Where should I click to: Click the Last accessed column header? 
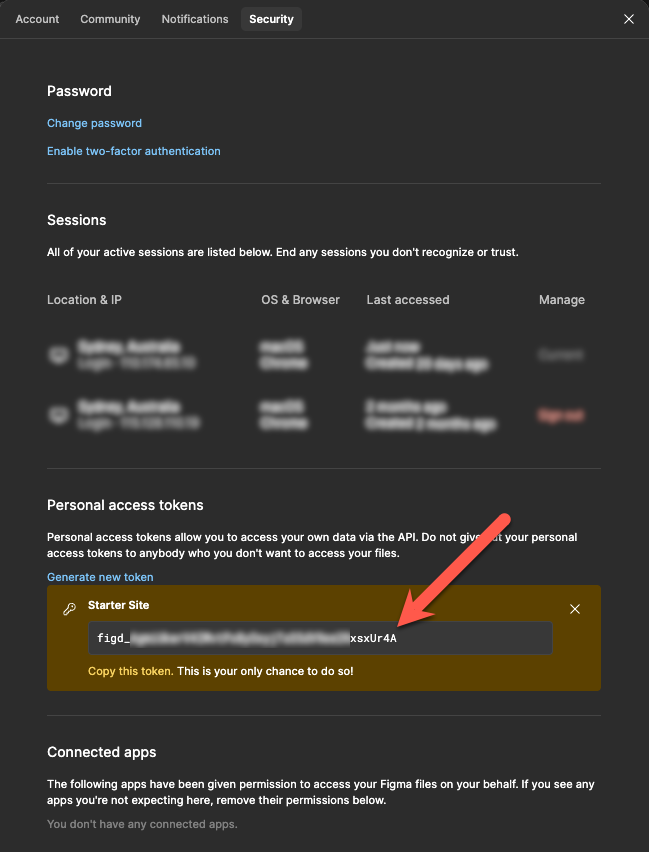pyautogui.click(x=407, y=299)
